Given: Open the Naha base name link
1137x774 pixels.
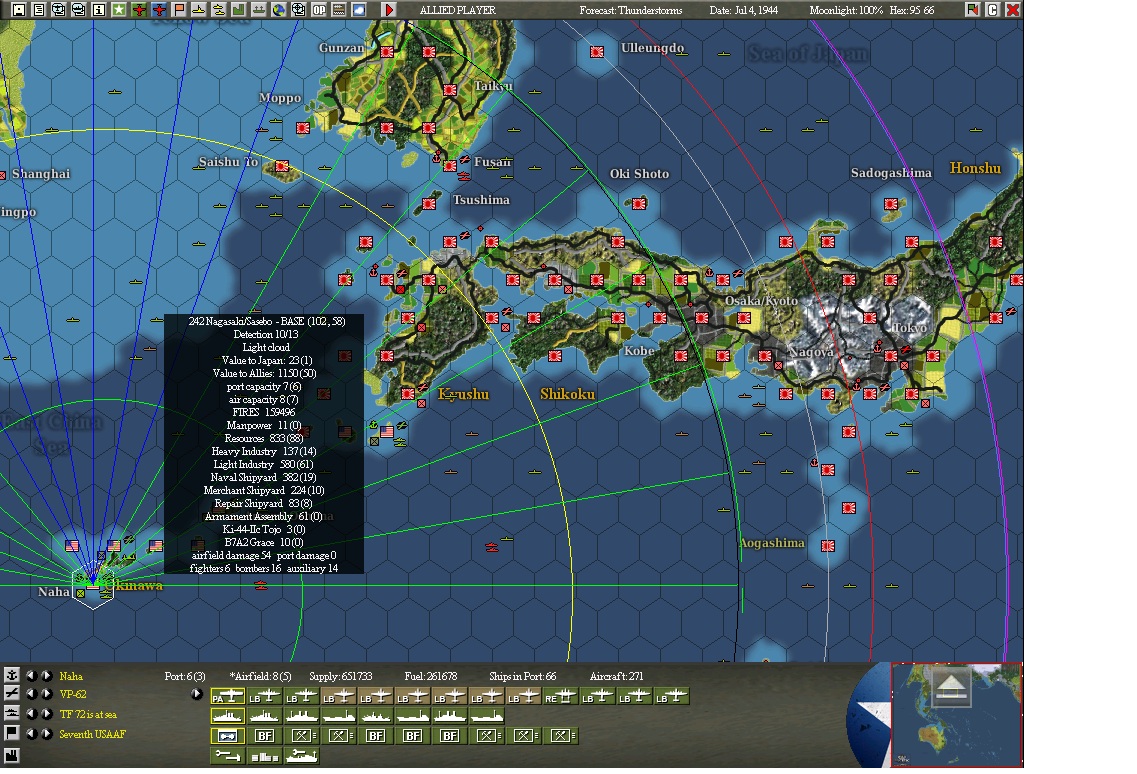Looking at the screenshot, I should [x=71, y=676].
